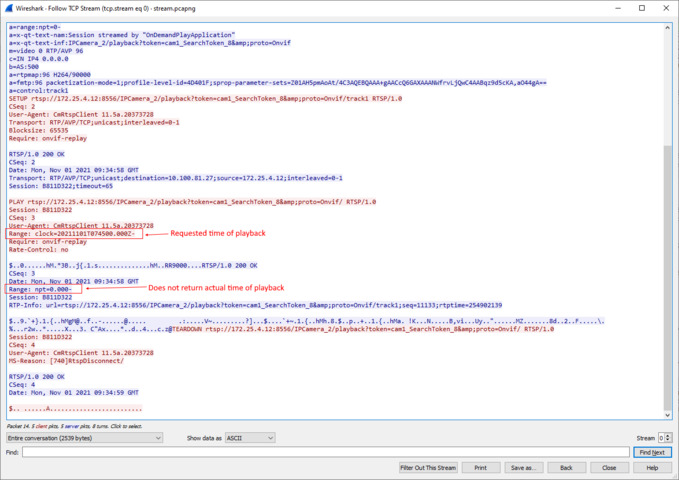Click the Save as… button
Viewport: 679px width, 480px height.
tap(523, 467)
